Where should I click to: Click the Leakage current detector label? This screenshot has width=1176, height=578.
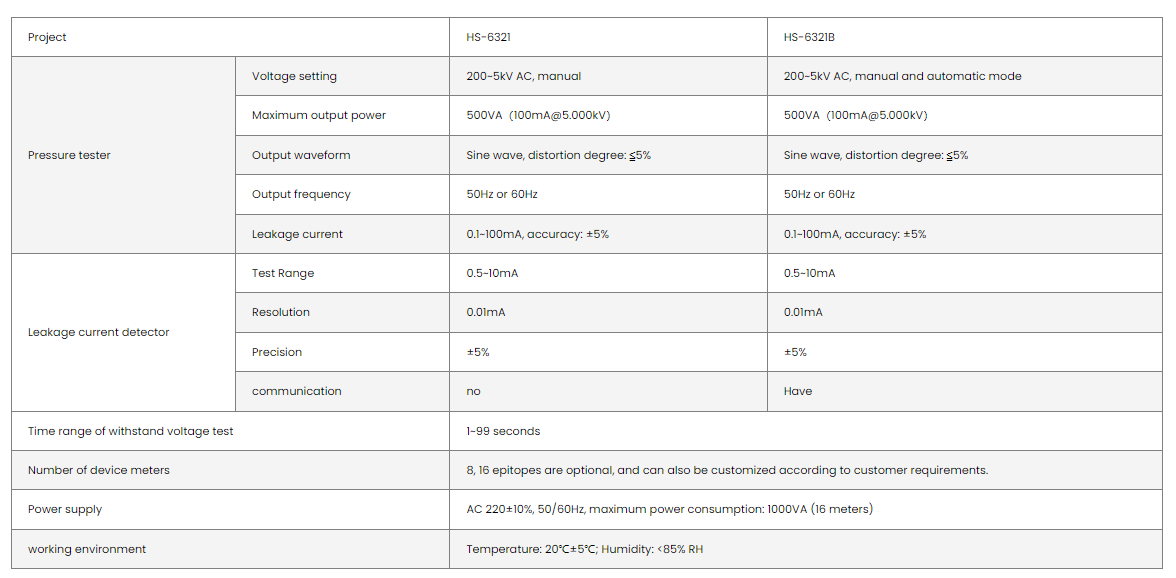pos(99,332)
